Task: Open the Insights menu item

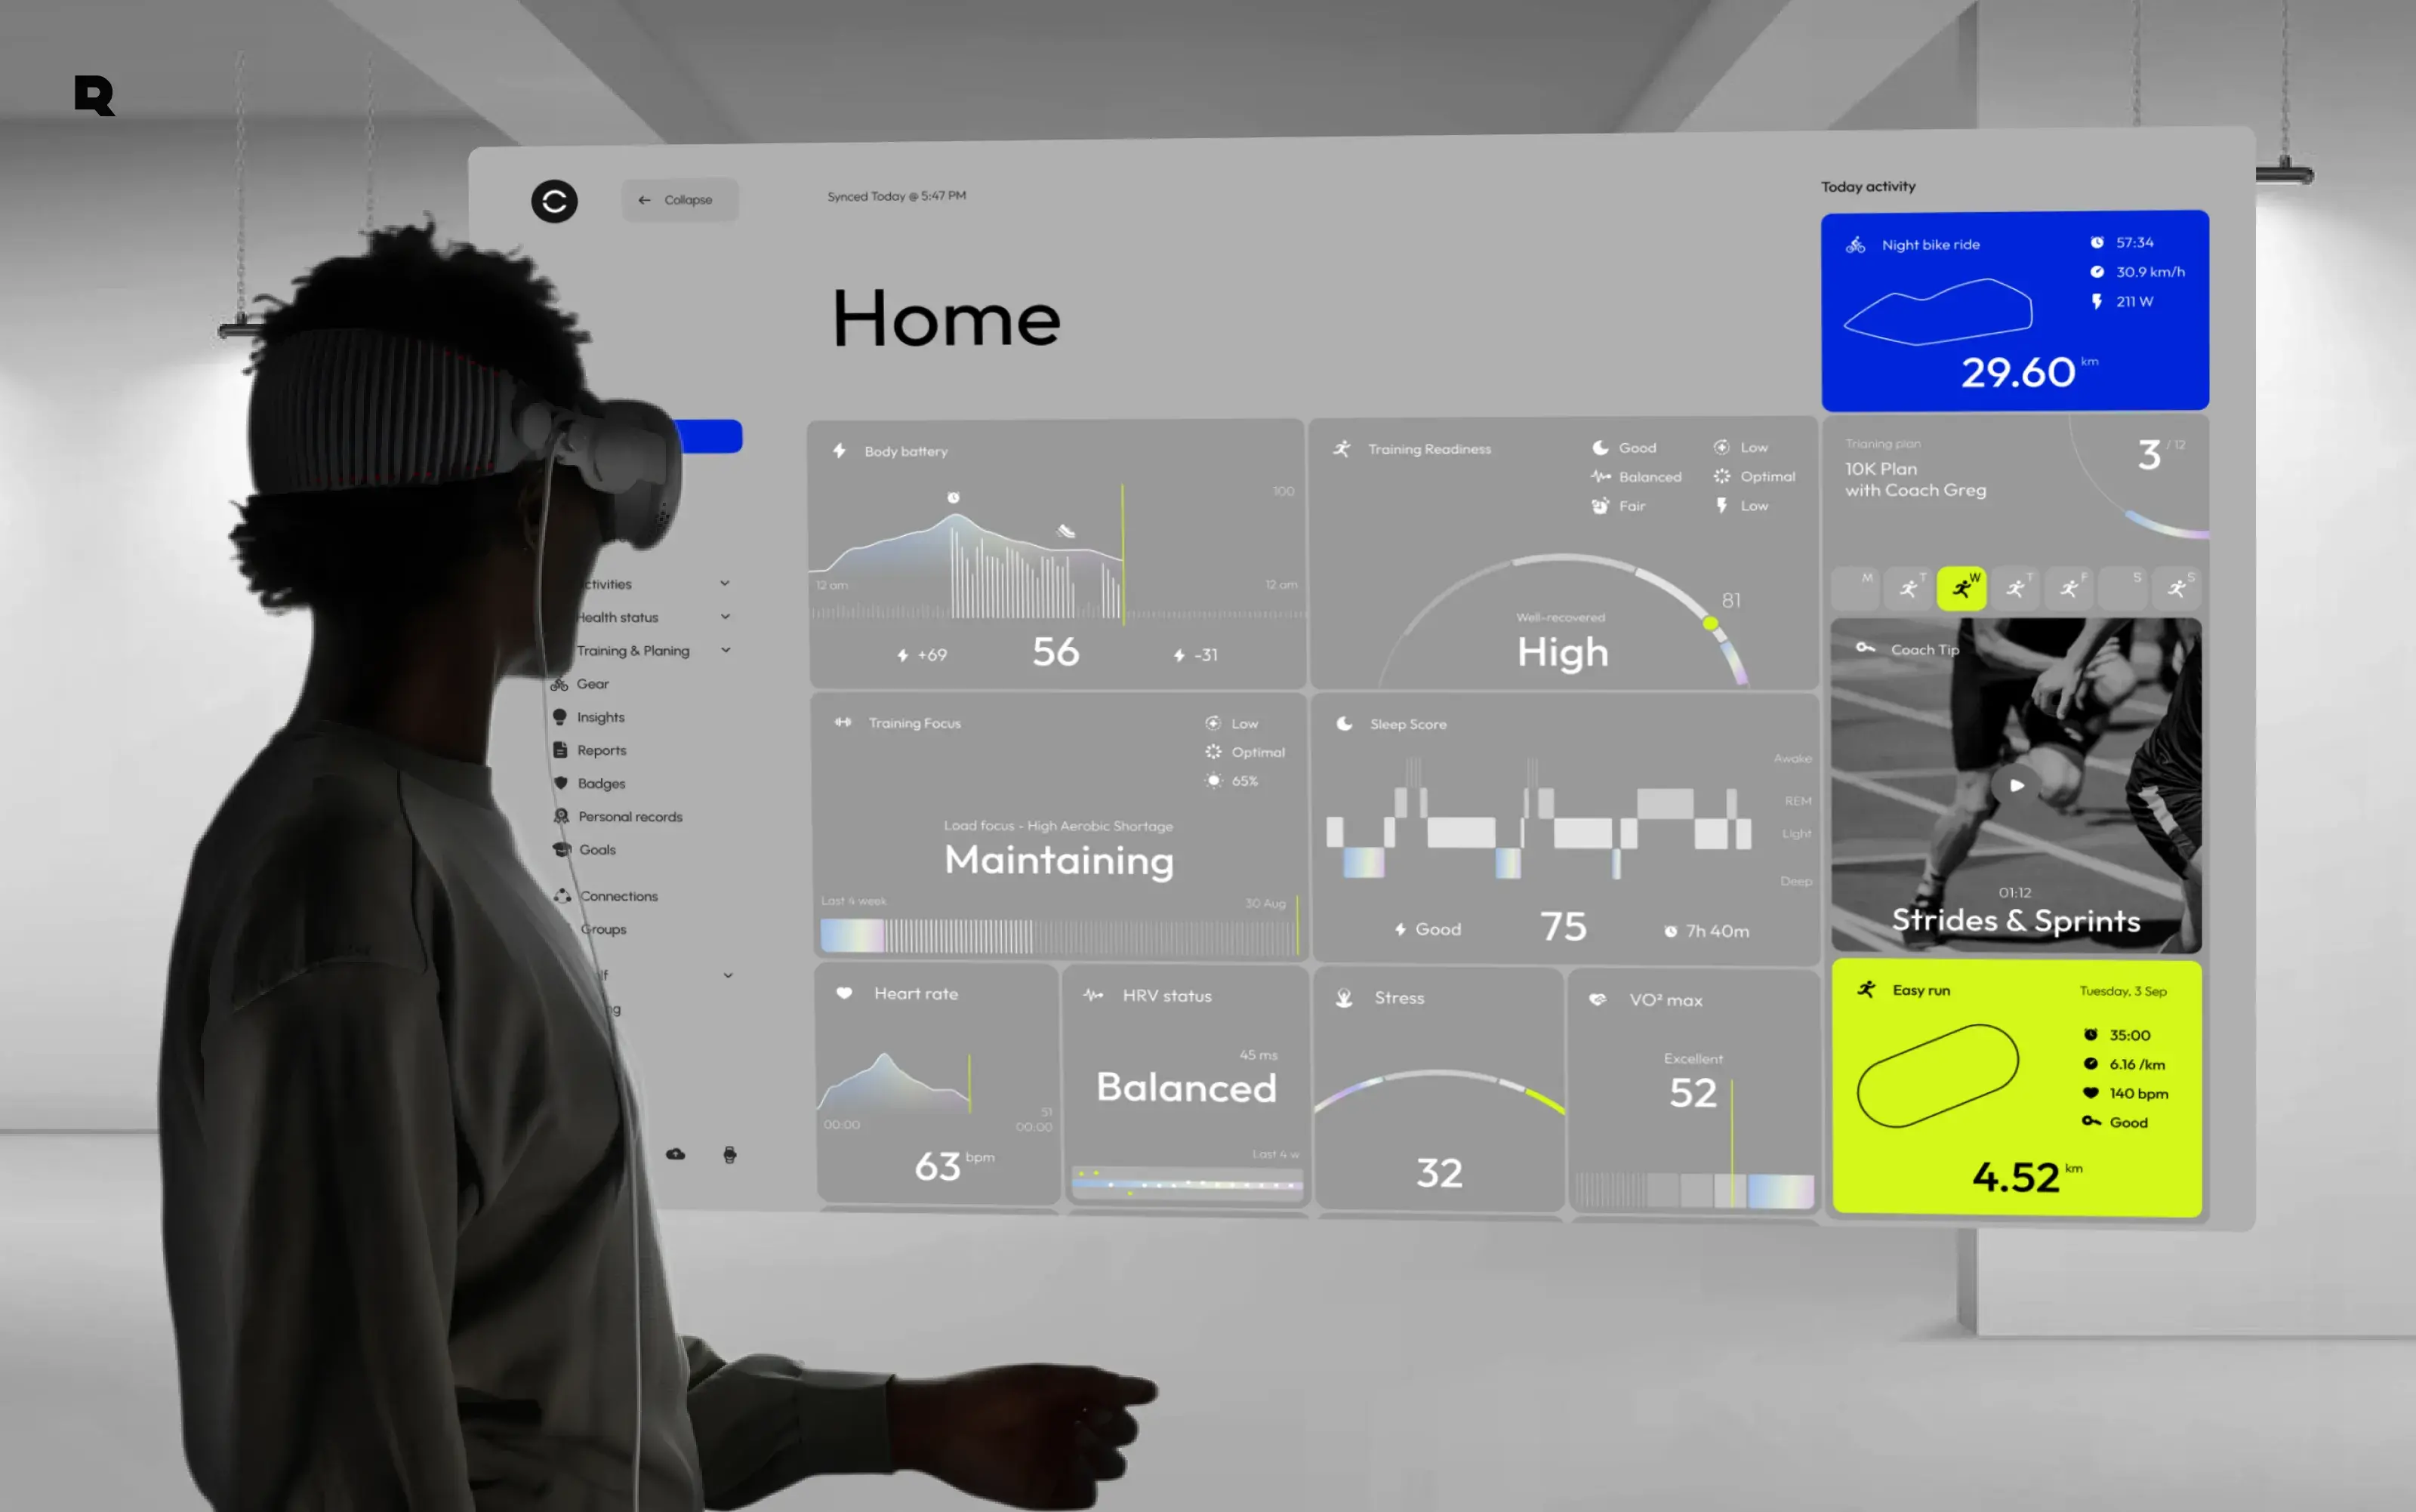Action: coord(601,716)
